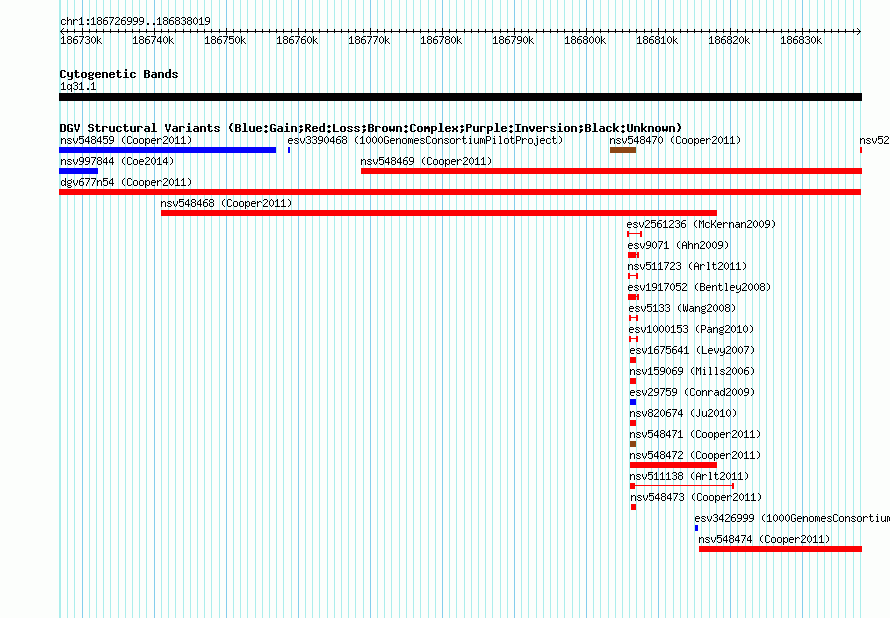Select the blue square under esv29759
This screenshot has width=890, height=618.
(633, 402)
